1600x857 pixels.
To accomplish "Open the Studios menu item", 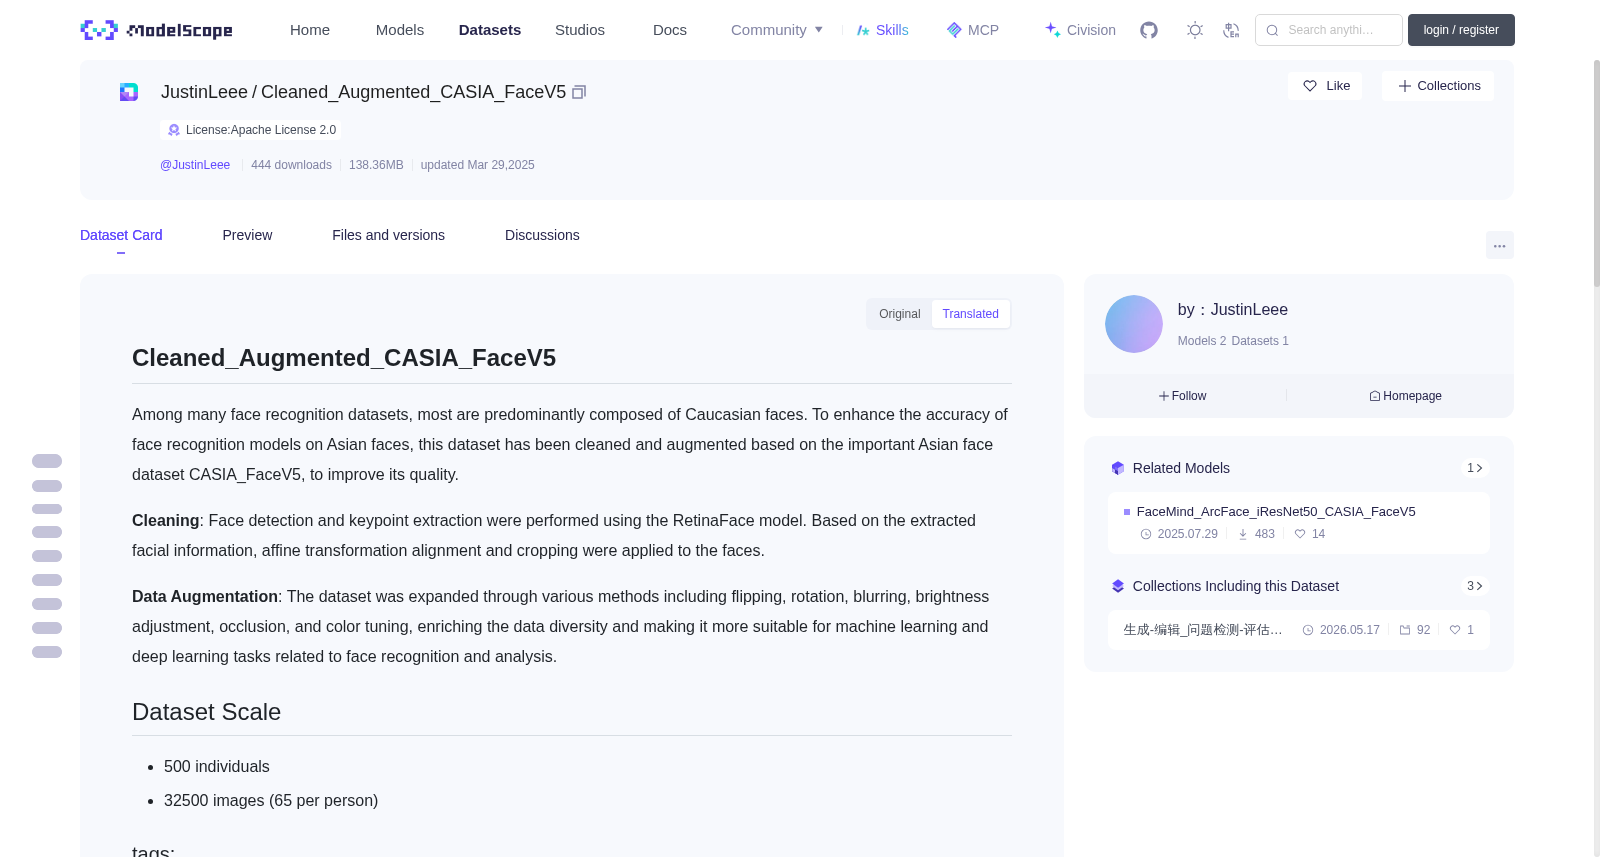I will (x=580, y=30).
